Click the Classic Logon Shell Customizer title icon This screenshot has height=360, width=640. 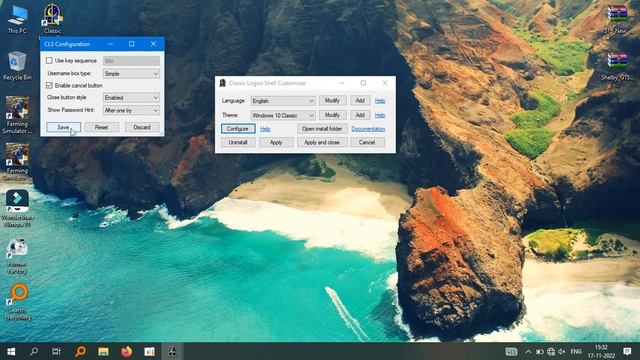point(222,83)
